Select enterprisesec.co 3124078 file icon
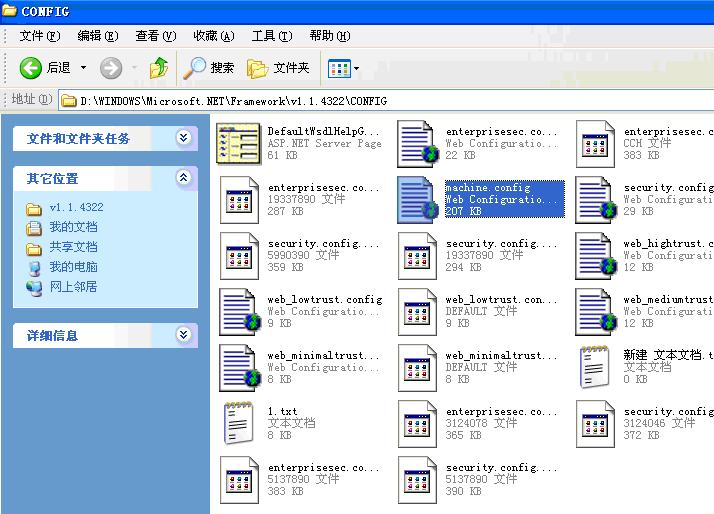This screenshot has width=714, height=514. pos(417,424)
